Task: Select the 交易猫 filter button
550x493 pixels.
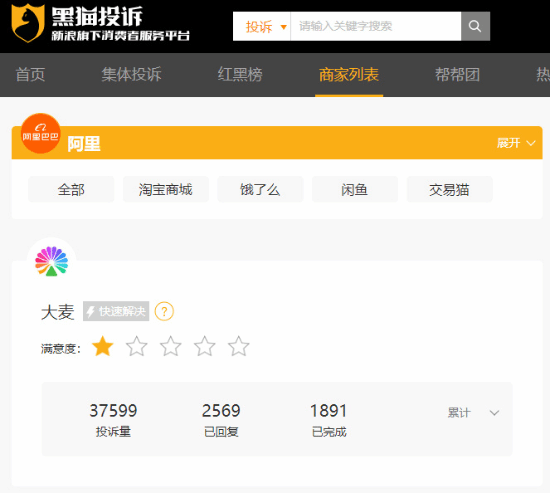Action: pos(449,189)
